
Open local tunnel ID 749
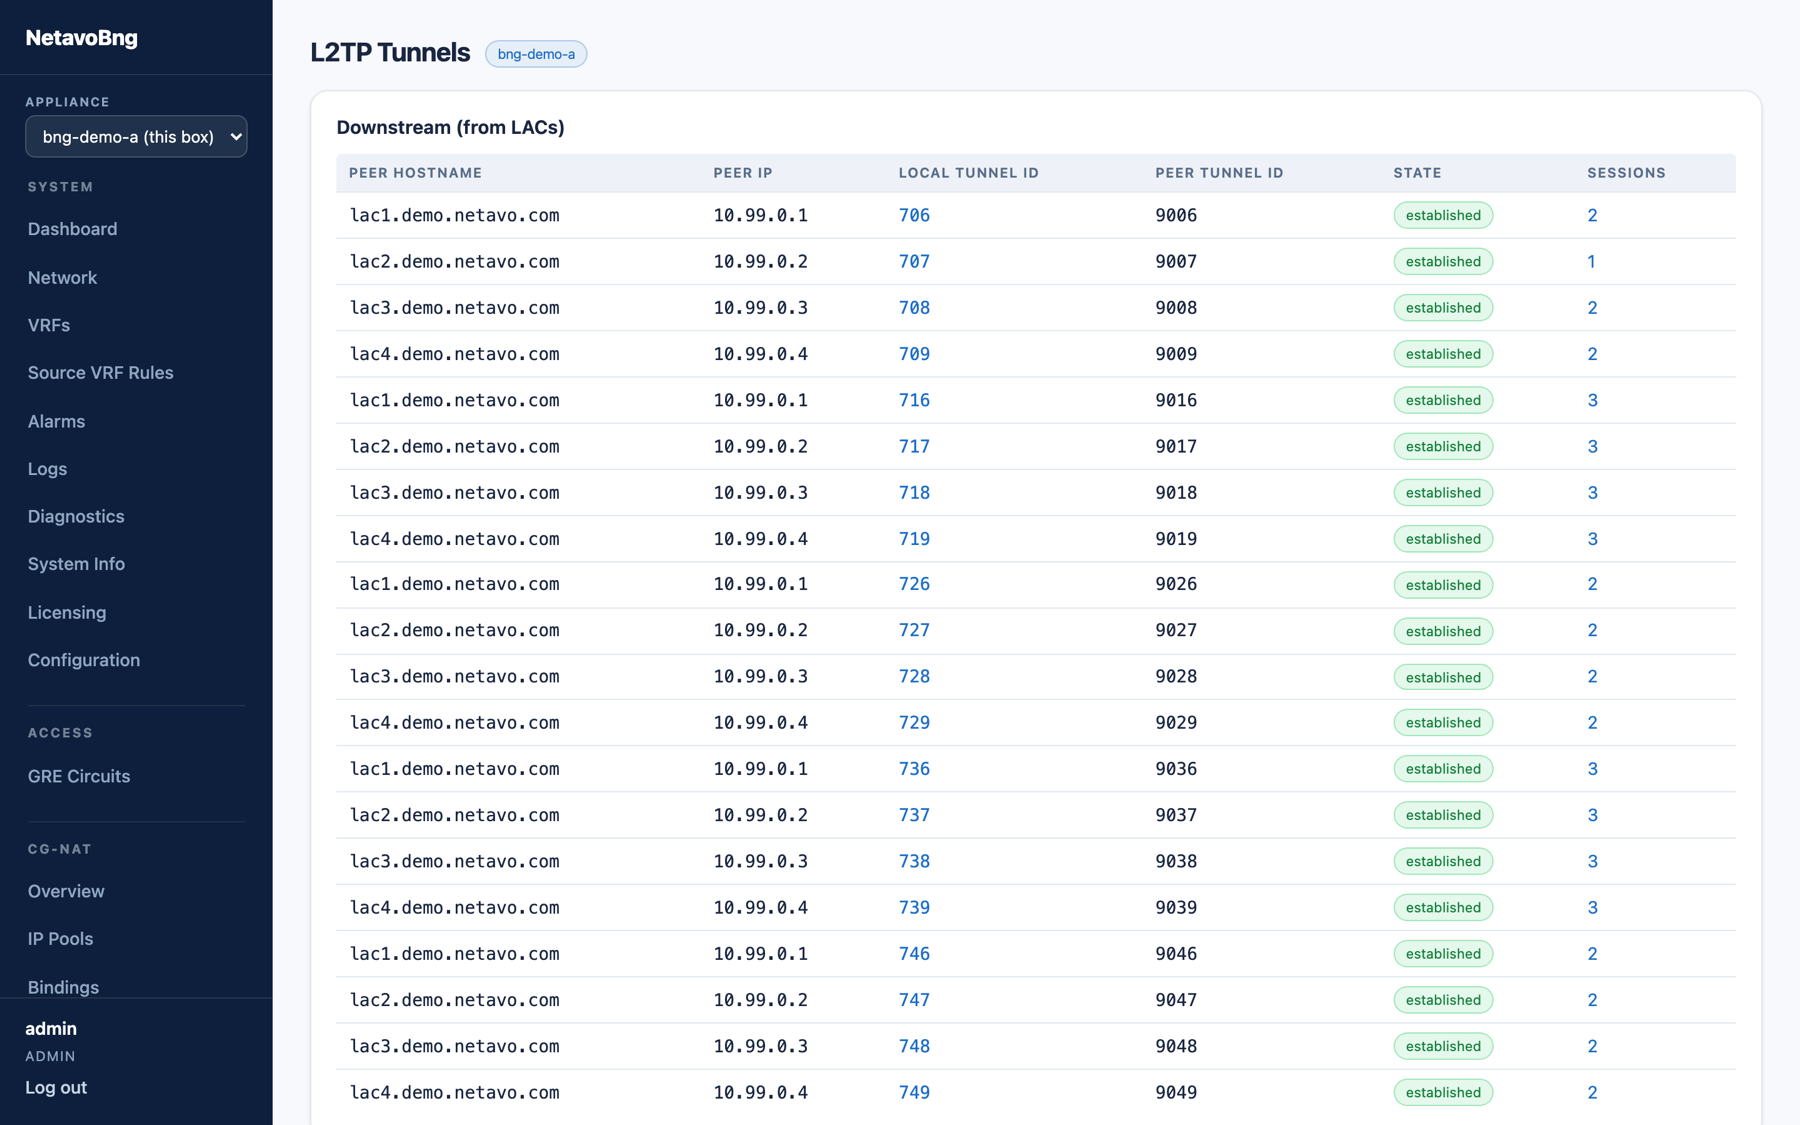coord(914,1092)
